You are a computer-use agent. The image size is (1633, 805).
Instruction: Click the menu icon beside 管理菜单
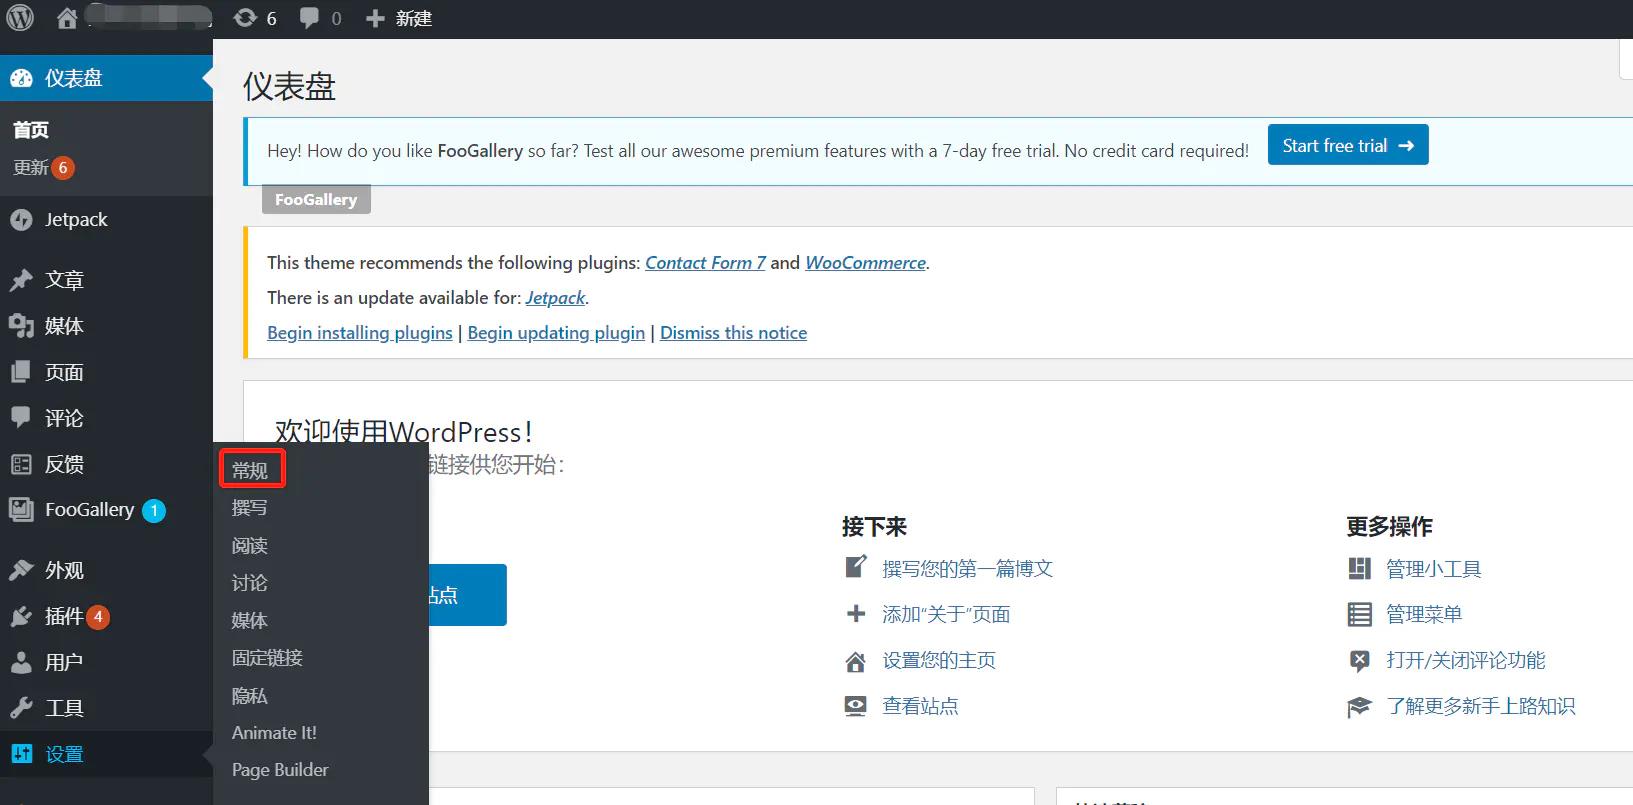click(x=1359, y=614)
